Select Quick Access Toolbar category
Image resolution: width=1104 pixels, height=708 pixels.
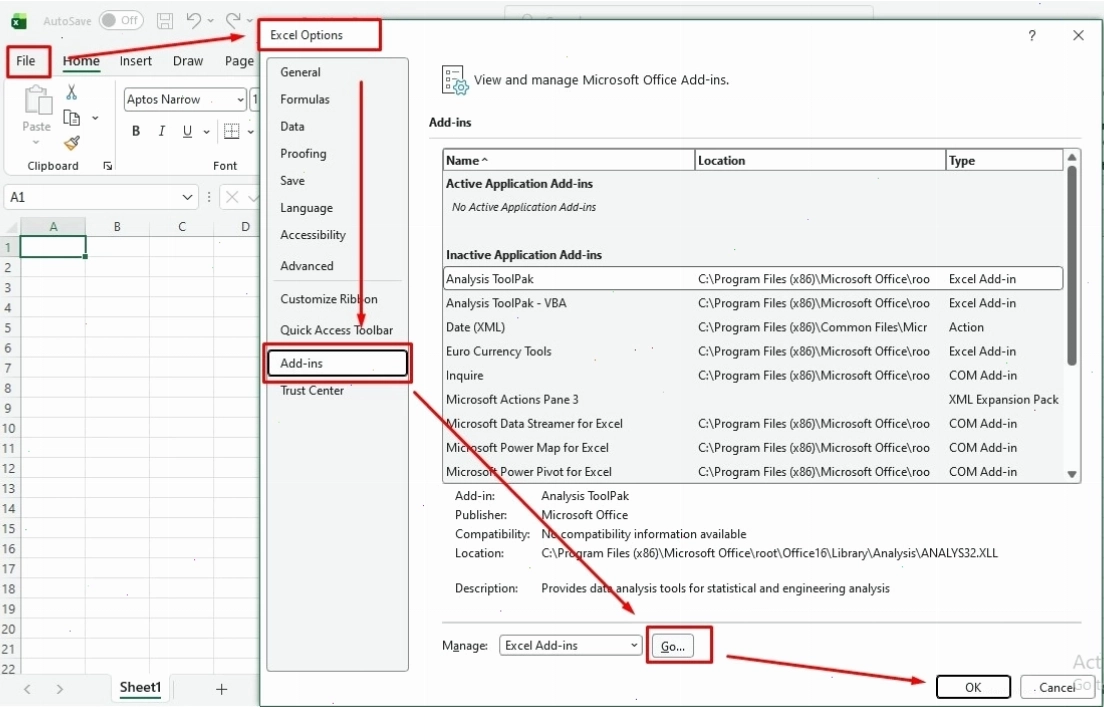pyautogui.click(x=337, y=330)
